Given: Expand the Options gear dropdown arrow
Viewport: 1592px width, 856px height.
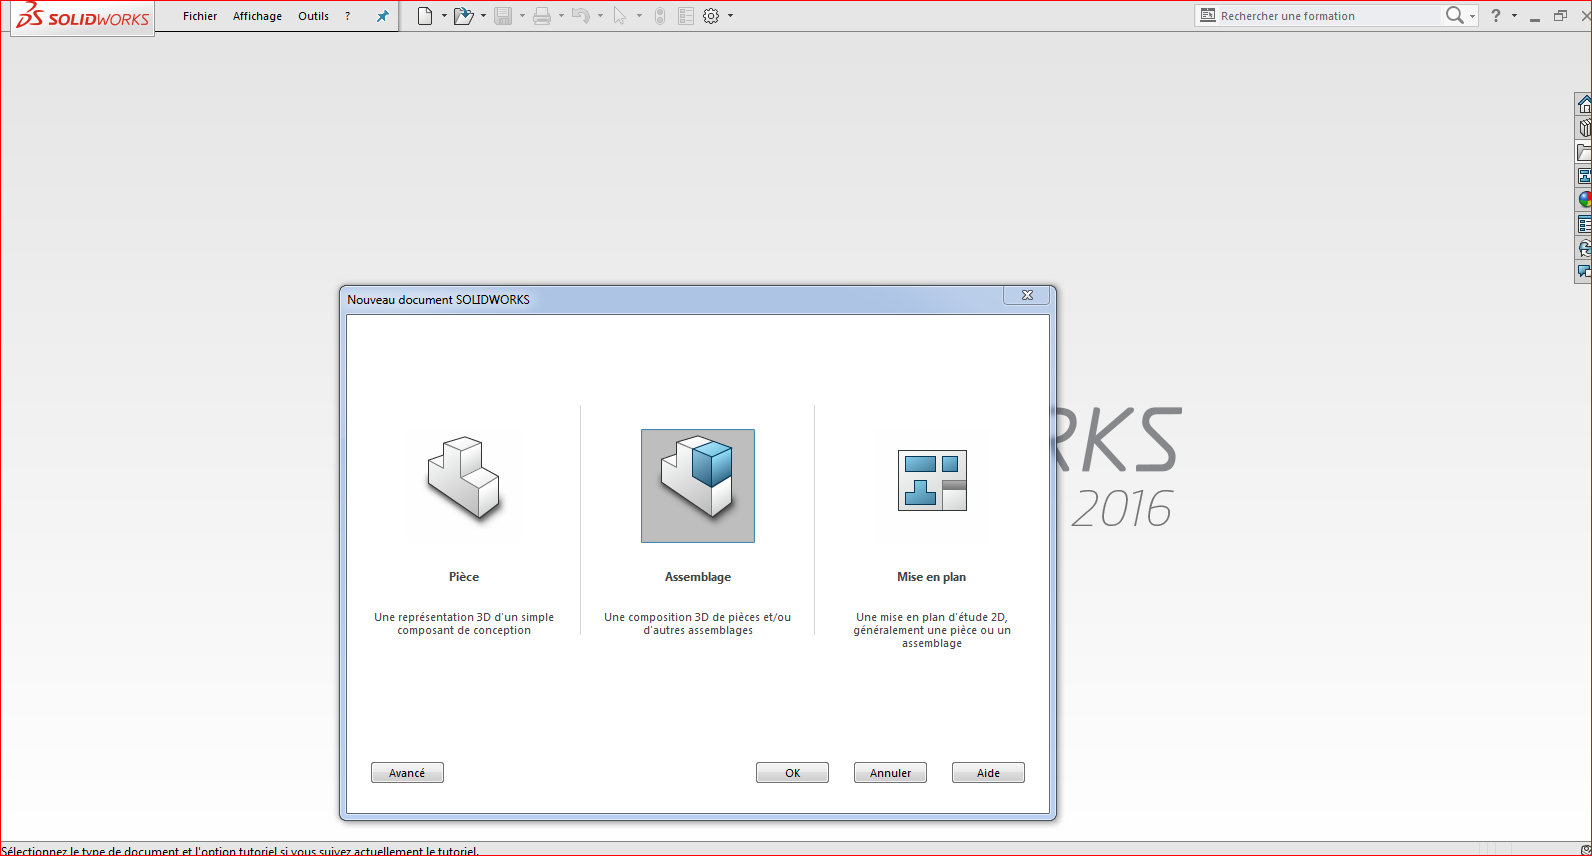Looking at the screenshot, I should tap(730, 16).
